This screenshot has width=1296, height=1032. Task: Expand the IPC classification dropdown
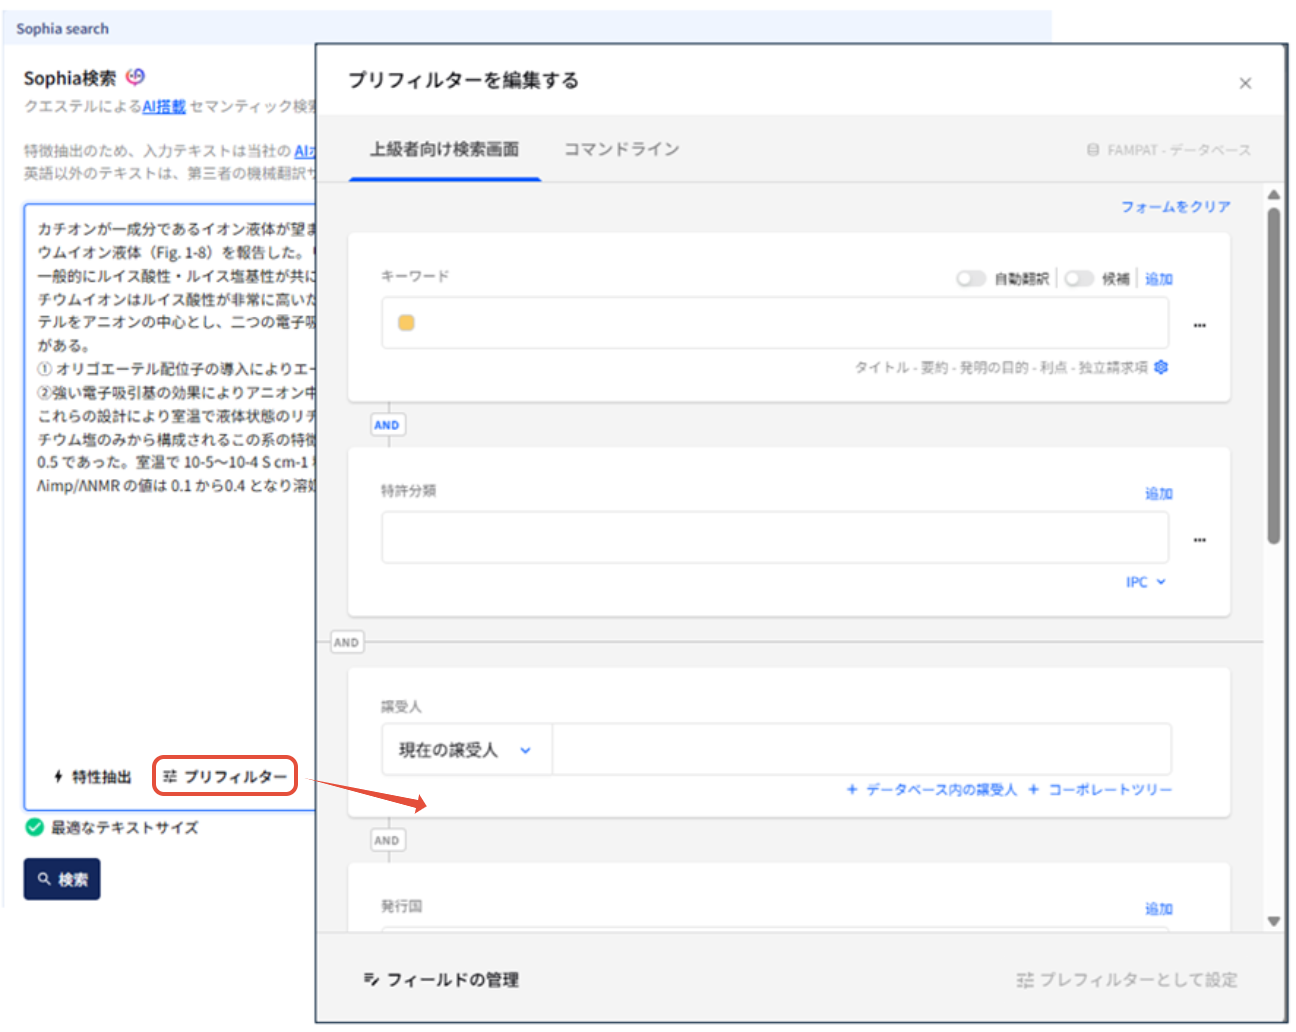click(x=1146, y=582)
